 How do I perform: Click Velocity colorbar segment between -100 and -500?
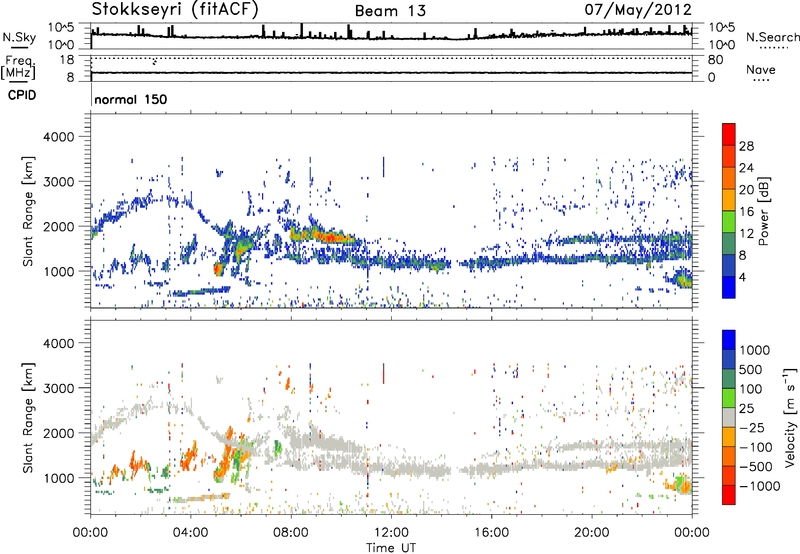pyautogui.click(x=729, y=457)
